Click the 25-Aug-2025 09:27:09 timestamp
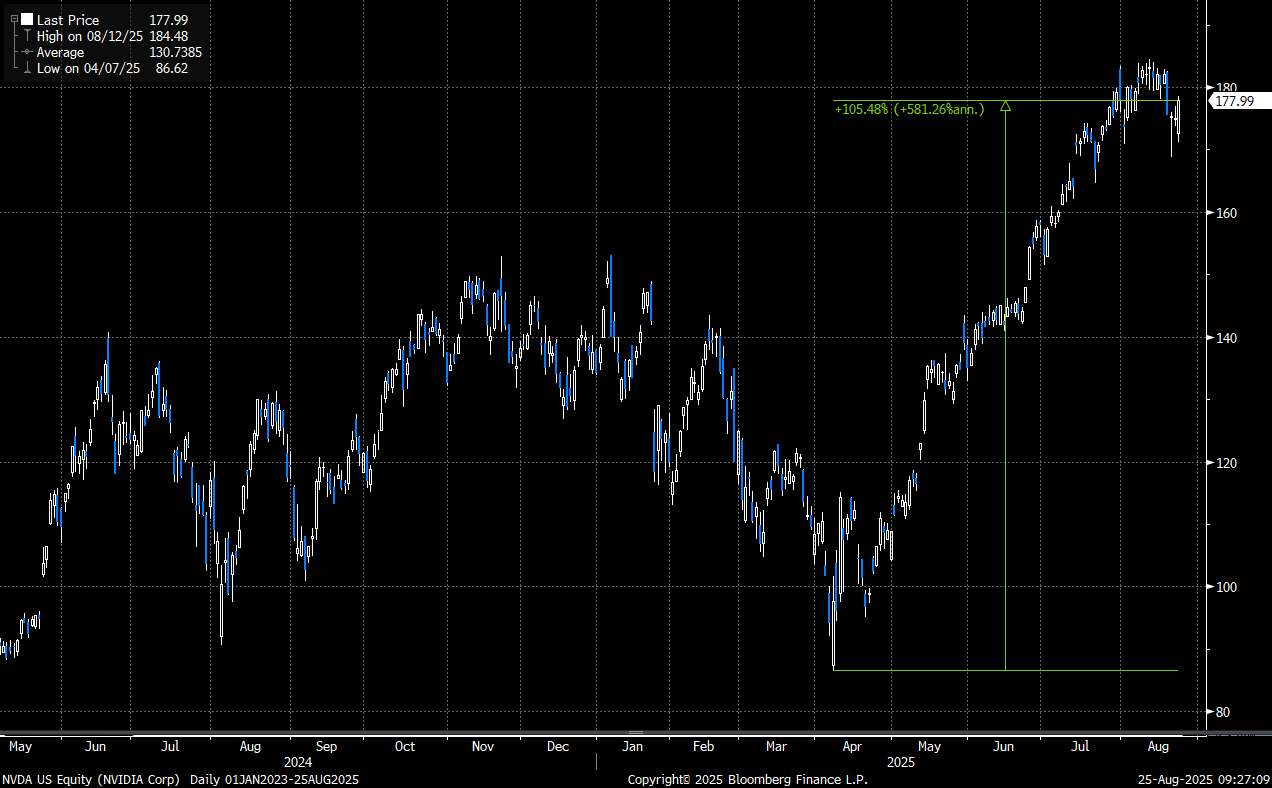 [1203, 779]
